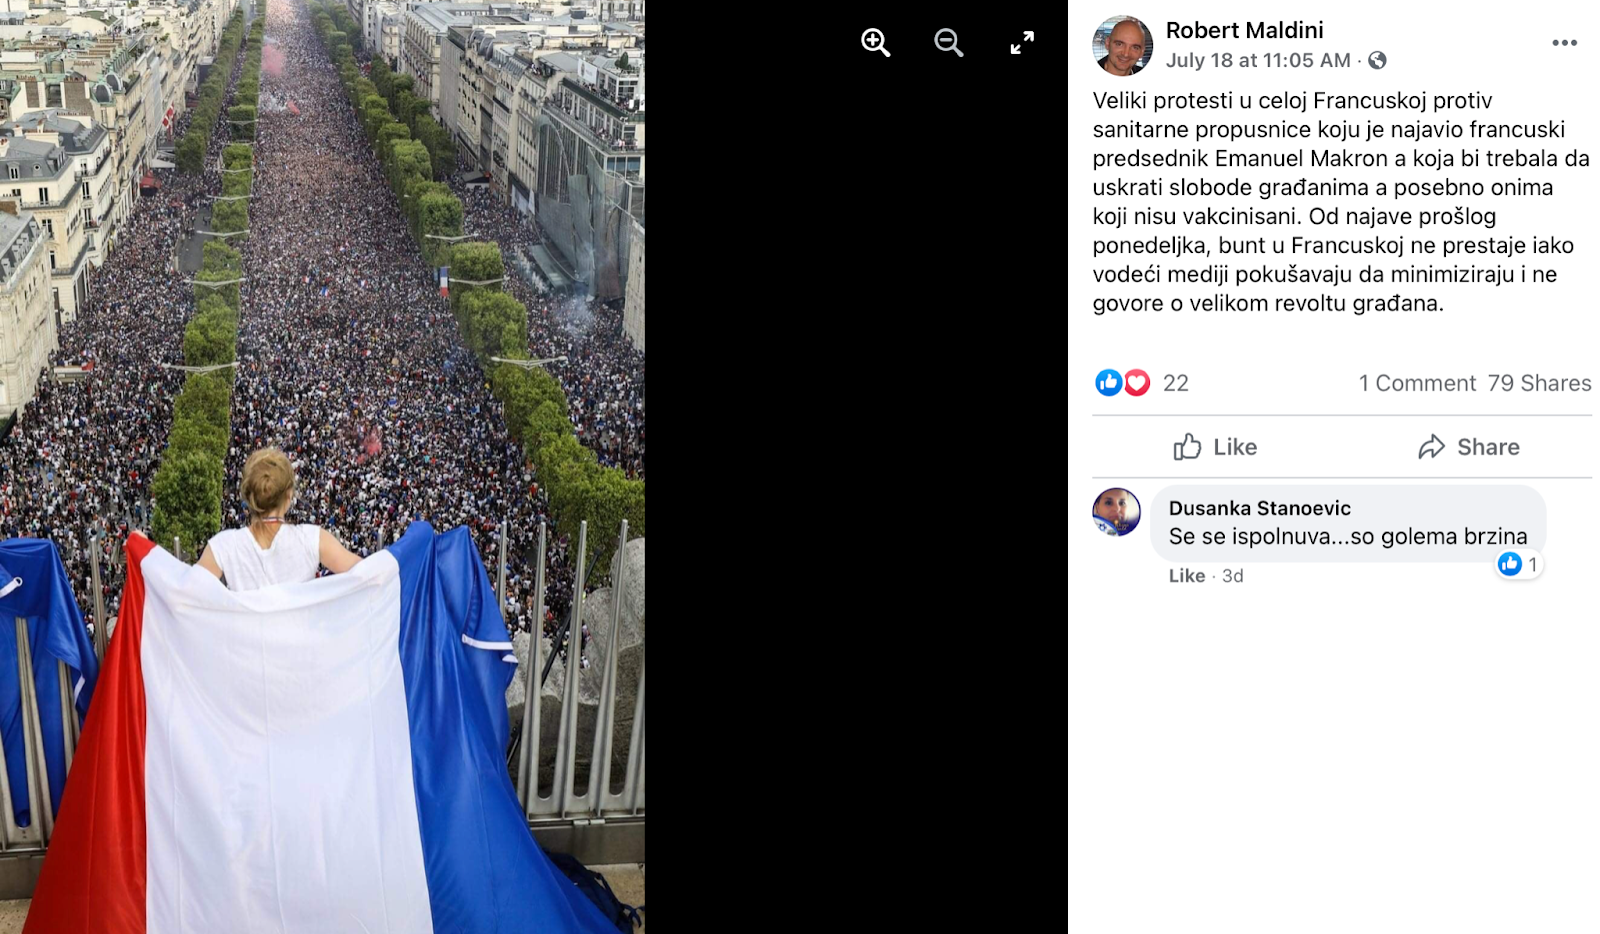Click the July 18 post timestamp
This screenshot has width=1600, height=934.
click(1258, 60)
